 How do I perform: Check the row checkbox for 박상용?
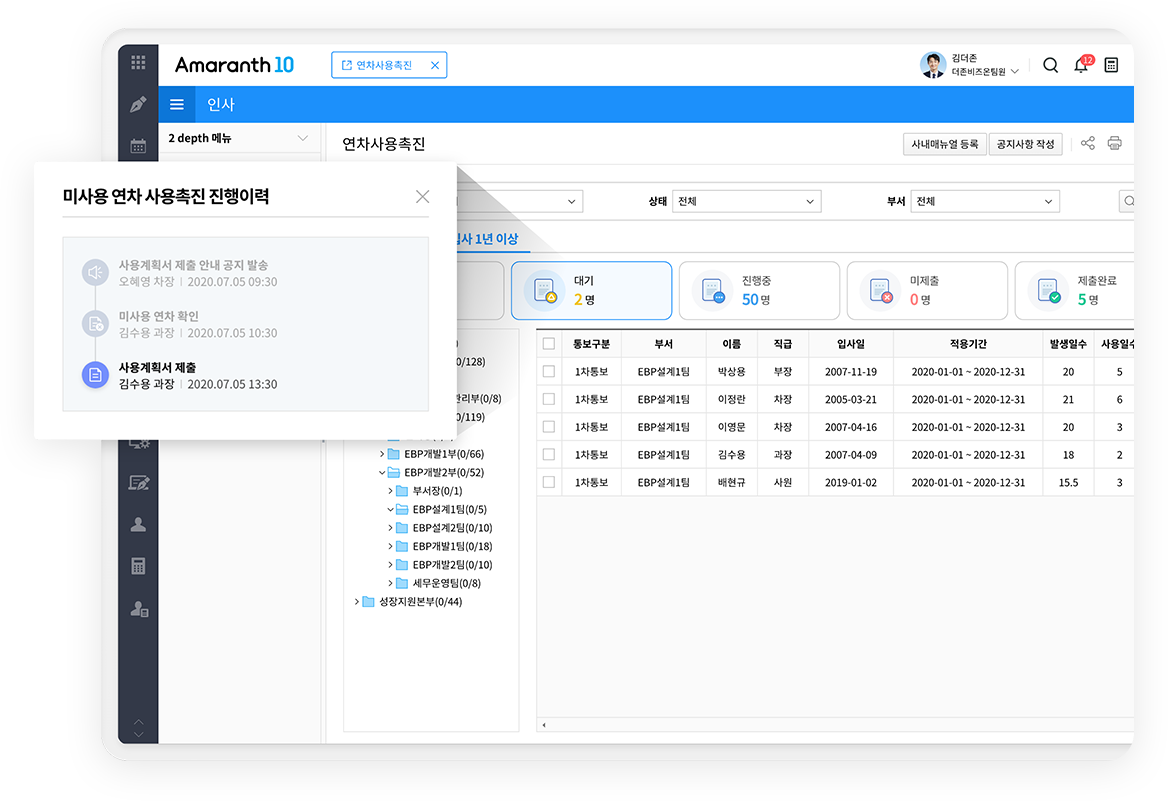pyautogui.click(x=549, y=371)
